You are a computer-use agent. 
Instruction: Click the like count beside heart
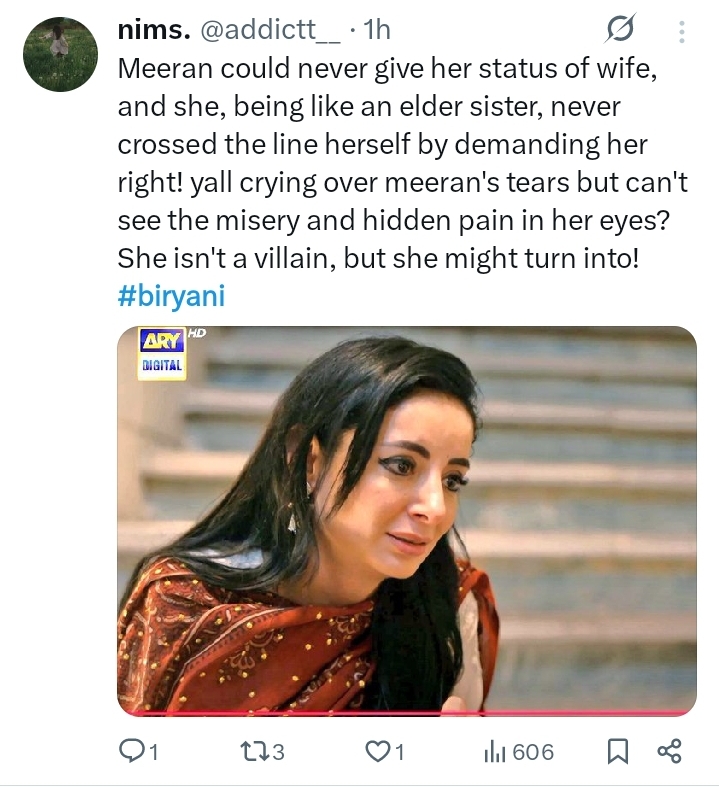(401, 751)
